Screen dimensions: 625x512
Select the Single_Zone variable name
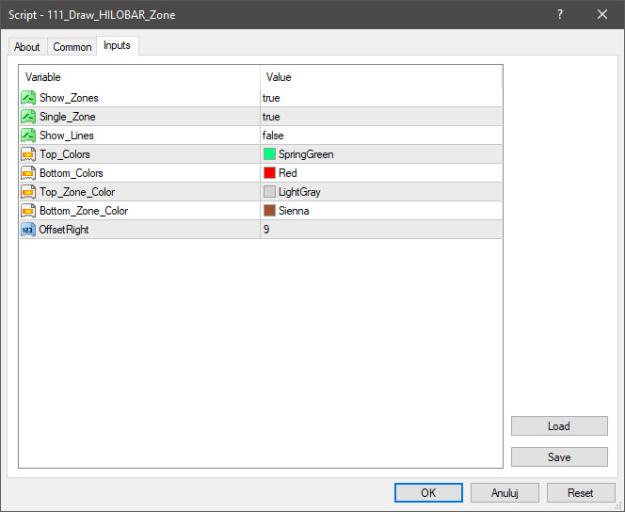(67, 116)
